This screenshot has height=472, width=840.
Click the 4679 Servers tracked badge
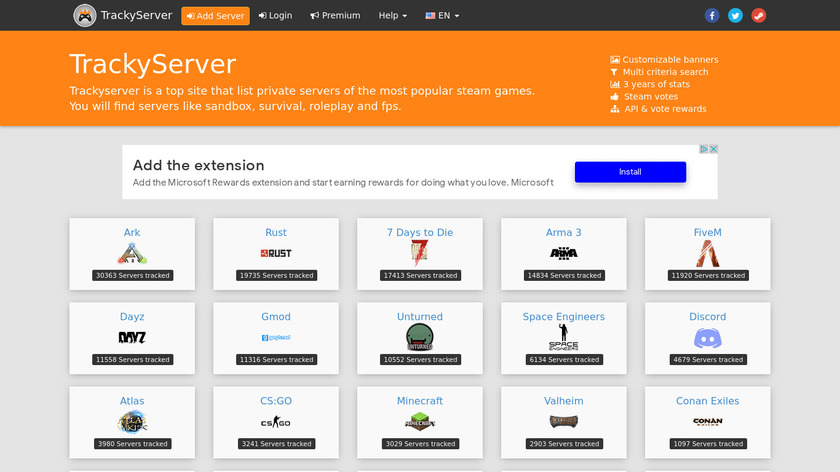point(708,359)
